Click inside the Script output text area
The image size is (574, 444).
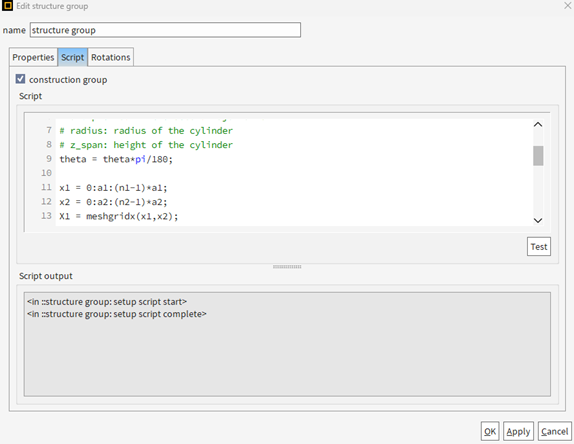[287, 344]
